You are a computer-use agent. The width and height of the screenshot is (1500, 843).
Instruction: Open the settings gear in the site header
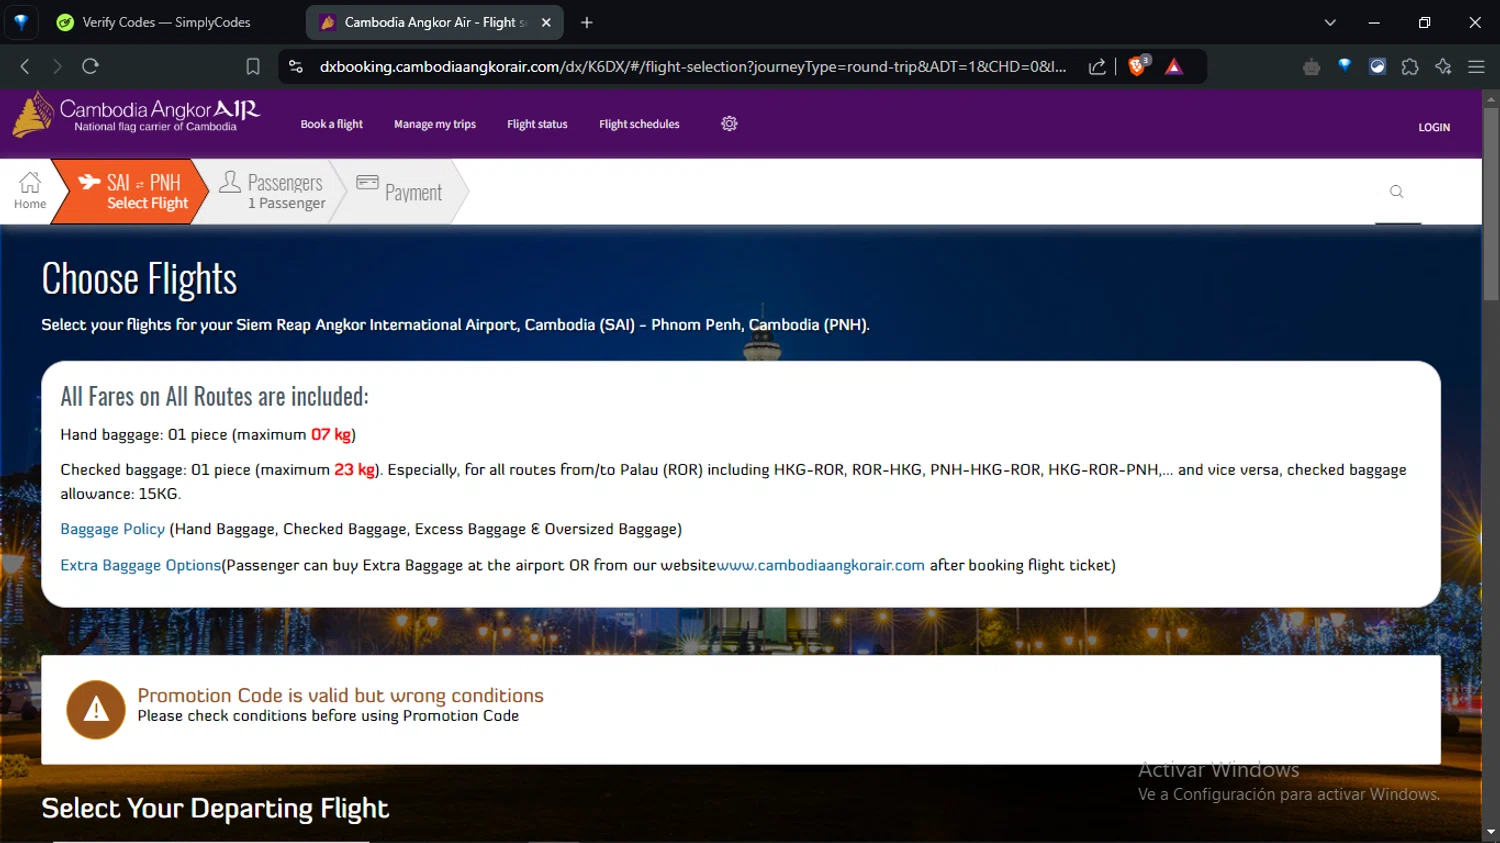coord(729,124)
